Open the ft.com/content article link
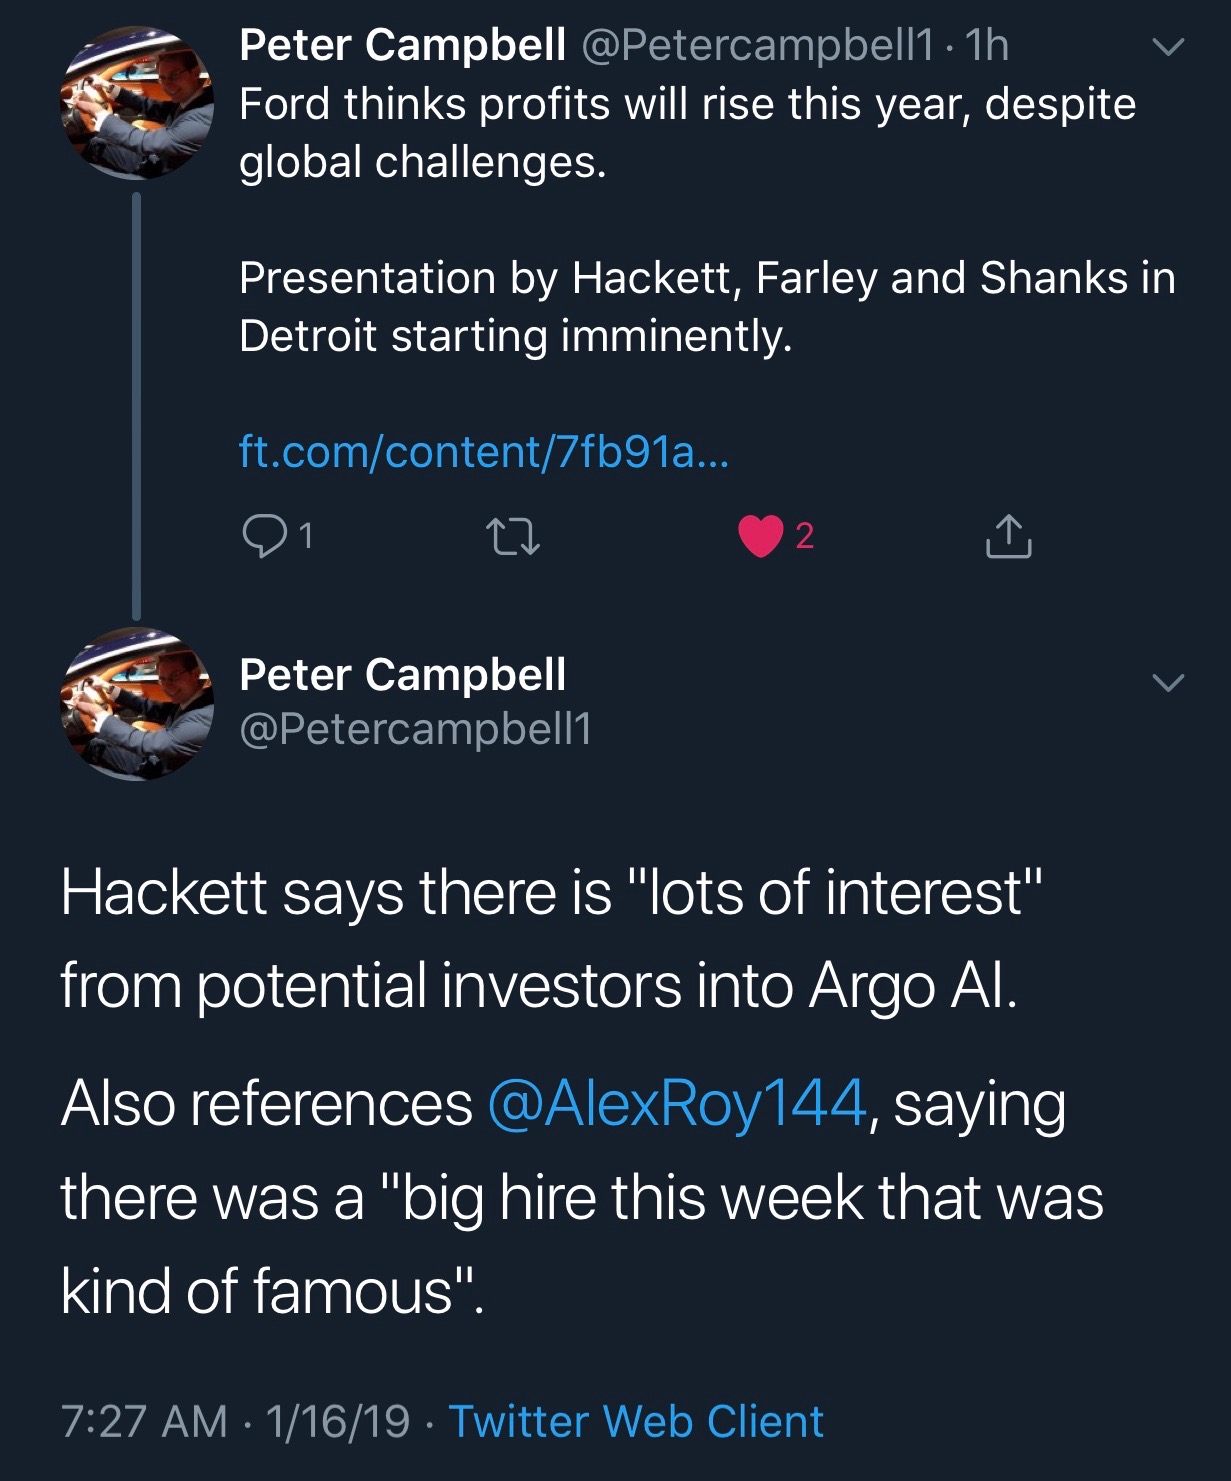This screenshot has height=1481, width=1231. 484,452
